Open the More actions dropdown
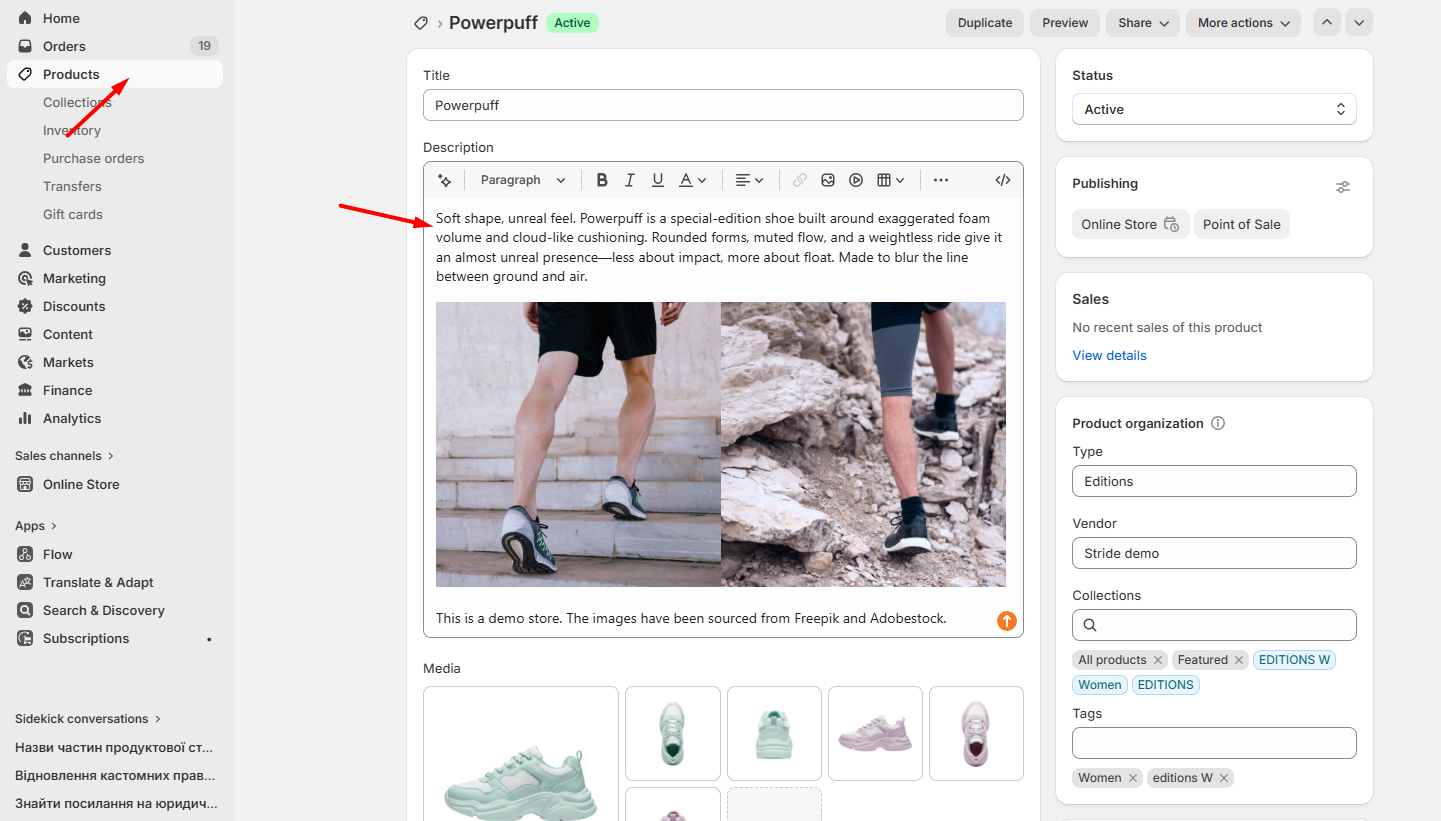1441x821 pixels. [1243, 23]
